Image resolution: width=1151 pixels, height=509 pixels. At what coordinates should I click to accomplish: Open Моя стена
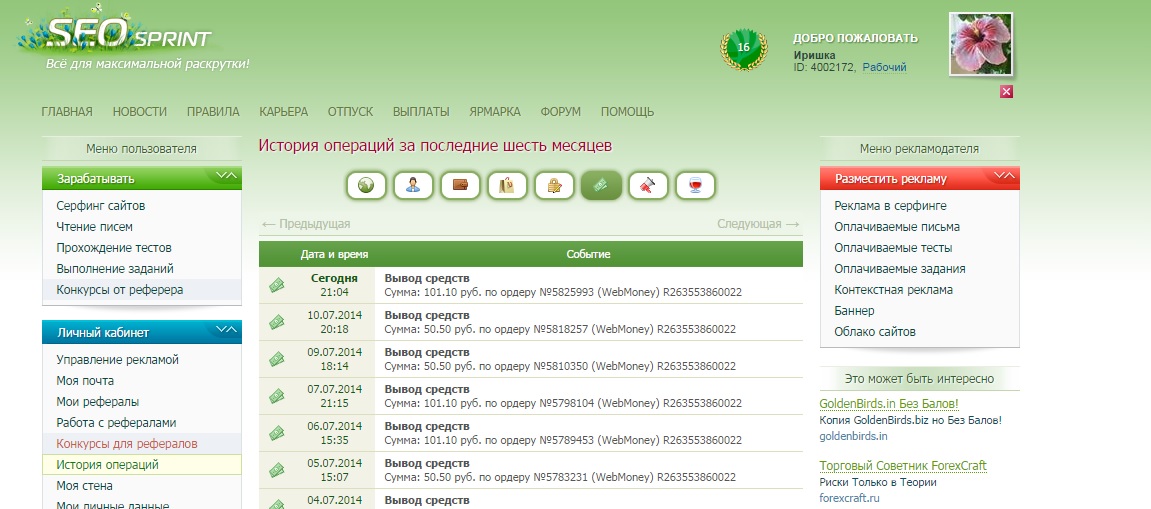click(84, 485)
